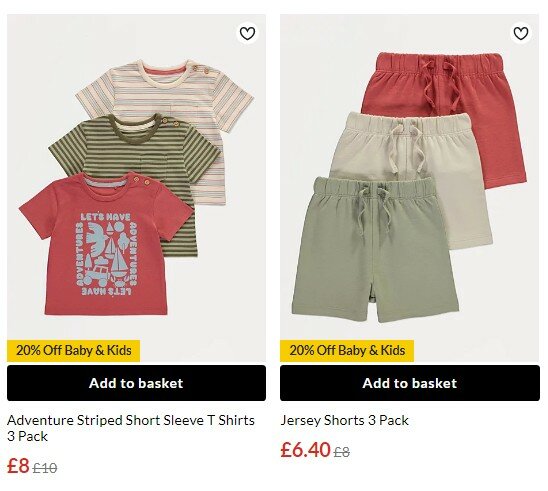Click the 20% Off Baby & Kids badge on T Shirts

pyautogui.click(x=73, y=351)
